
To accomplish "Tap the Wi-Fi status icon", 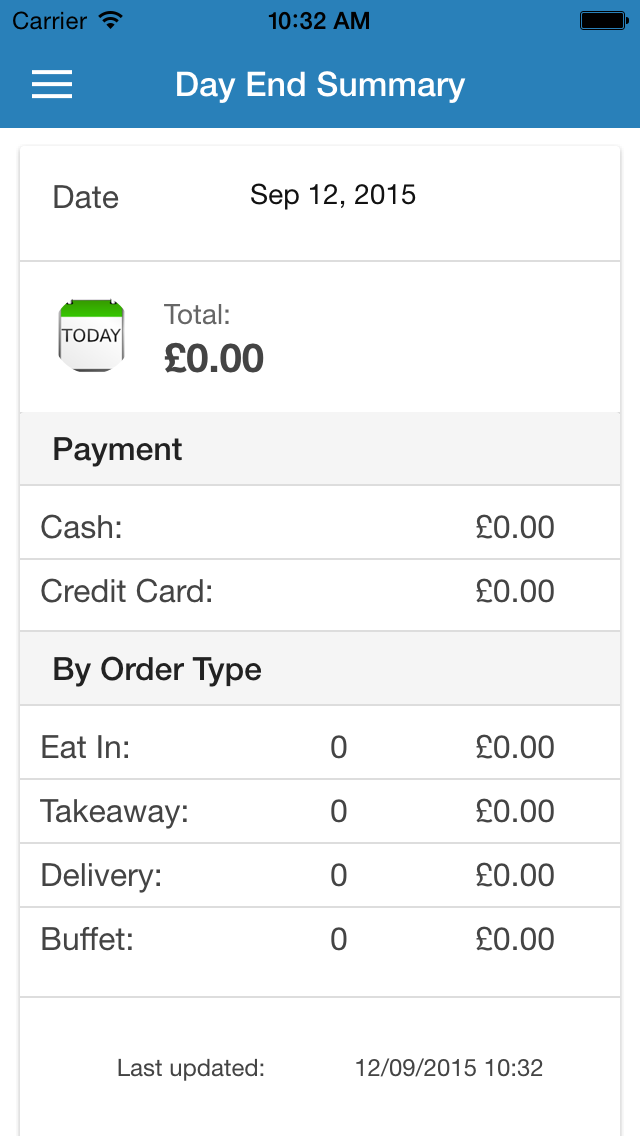I will [x=111, y=20].
